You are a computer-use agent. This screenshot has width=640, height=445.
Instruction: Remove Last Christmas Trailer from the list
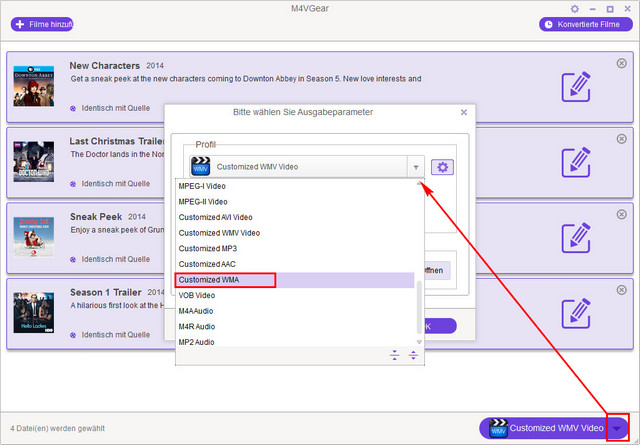coord(621,139)
